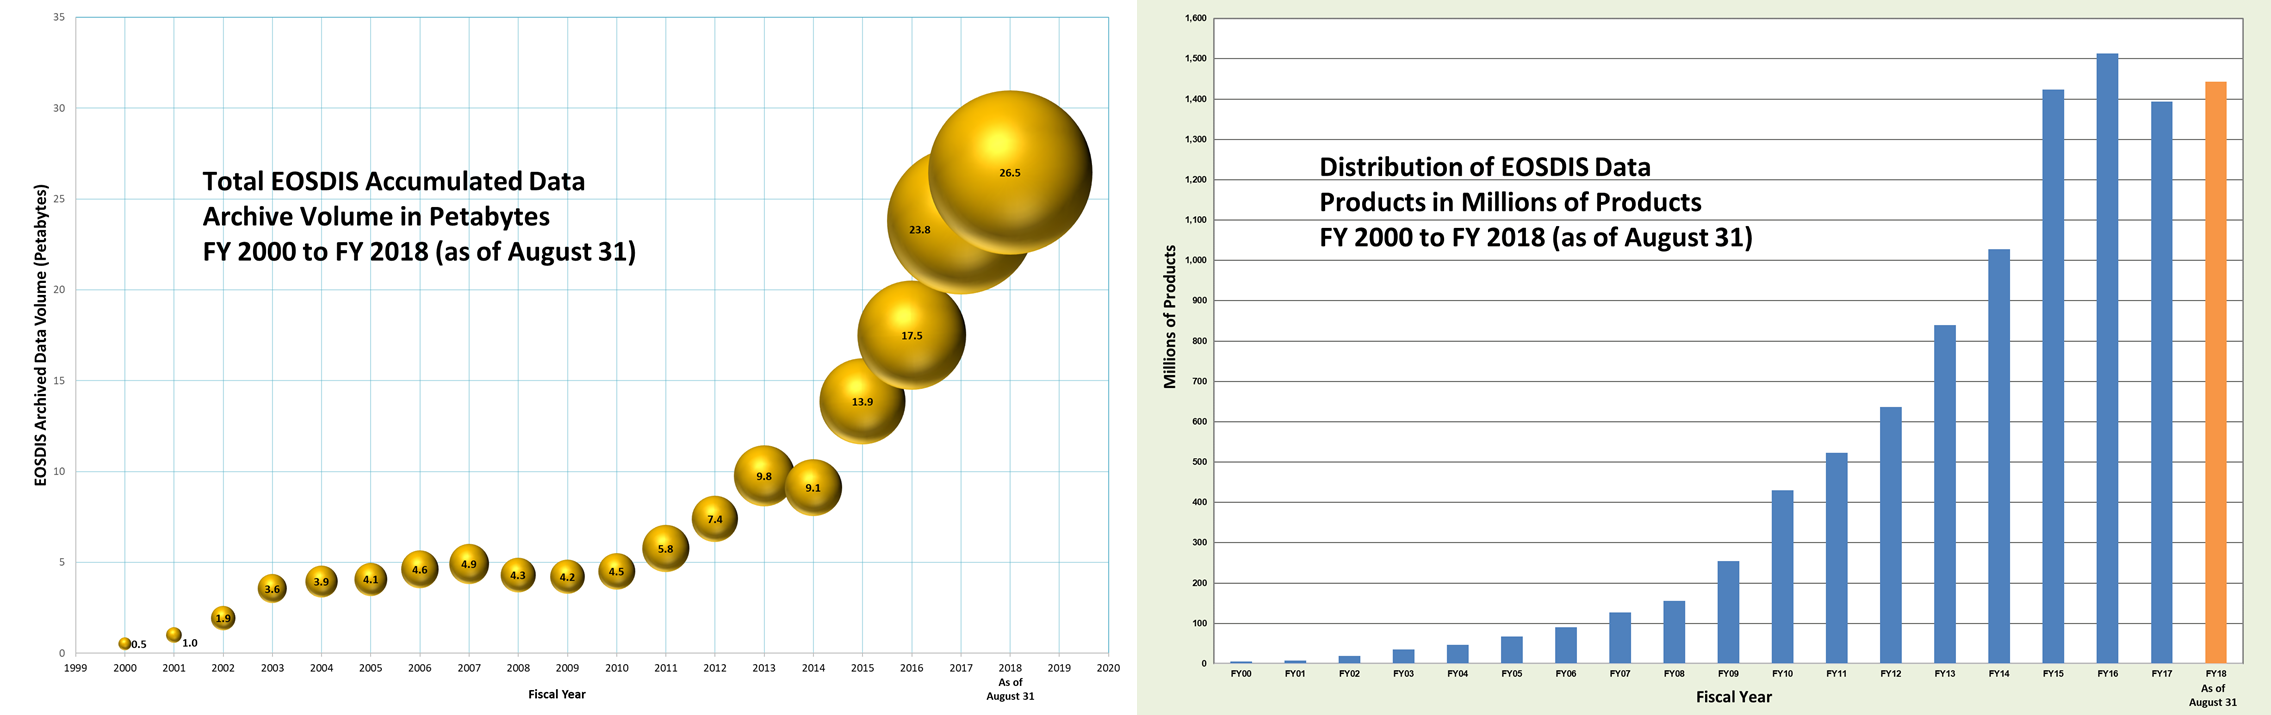Click the 4.3 bubble for 2008

click(518, 575)
